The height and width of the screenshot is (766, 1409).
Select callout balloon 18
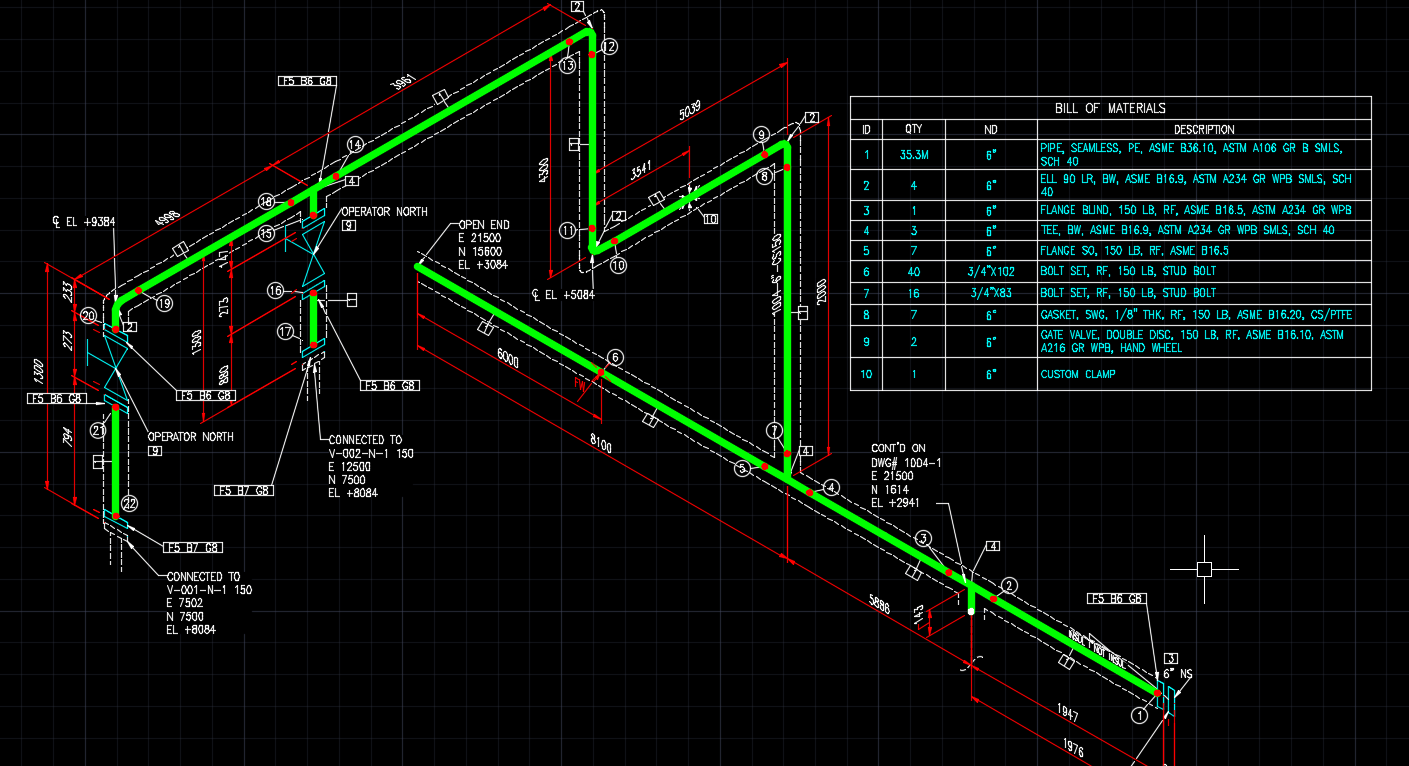(x=266, y=202)
